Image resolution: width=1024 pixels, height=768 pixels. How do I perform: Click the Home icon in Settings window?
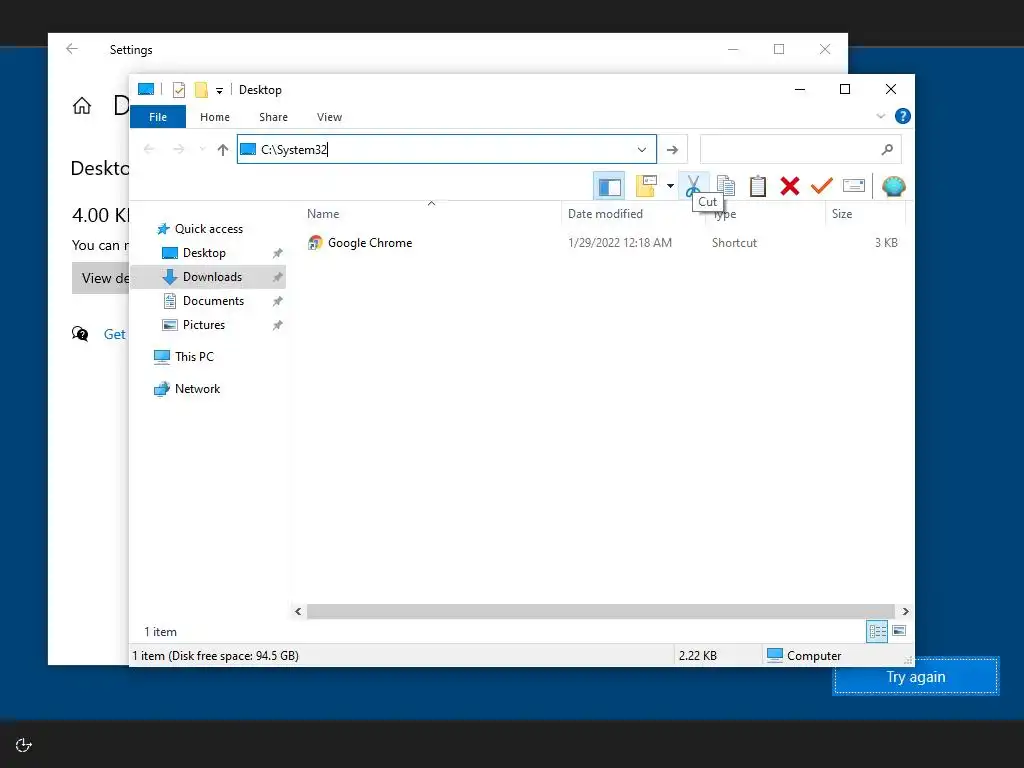tap(82, 106)
